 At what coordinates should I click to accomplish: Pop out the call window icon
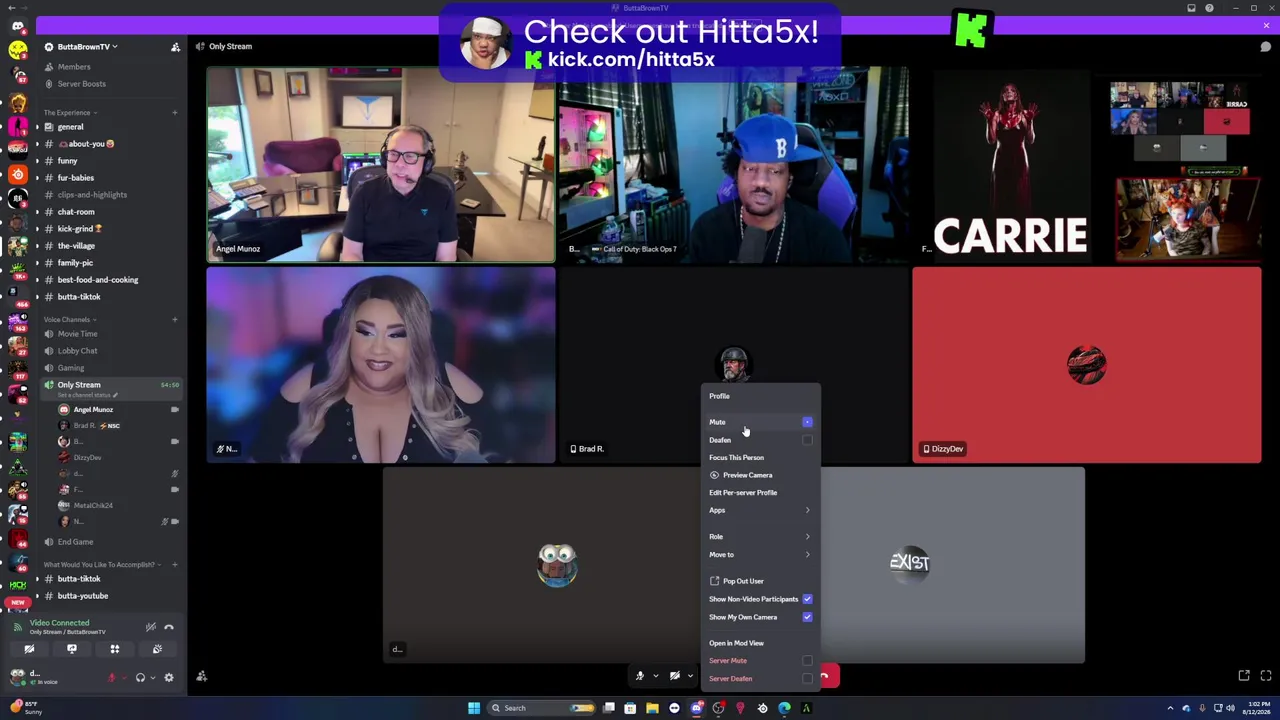(x=1244, y=676)
